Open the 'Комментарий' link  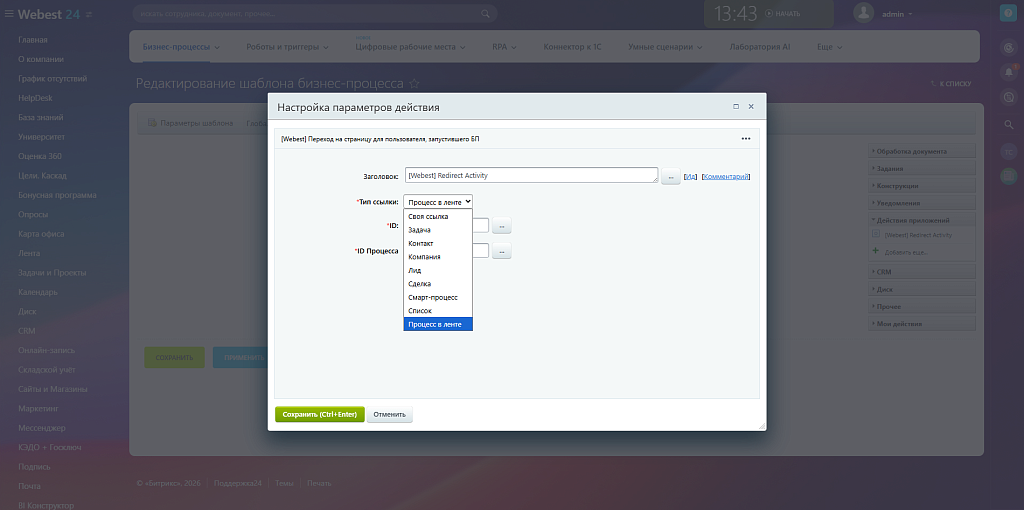pos(725,176)
